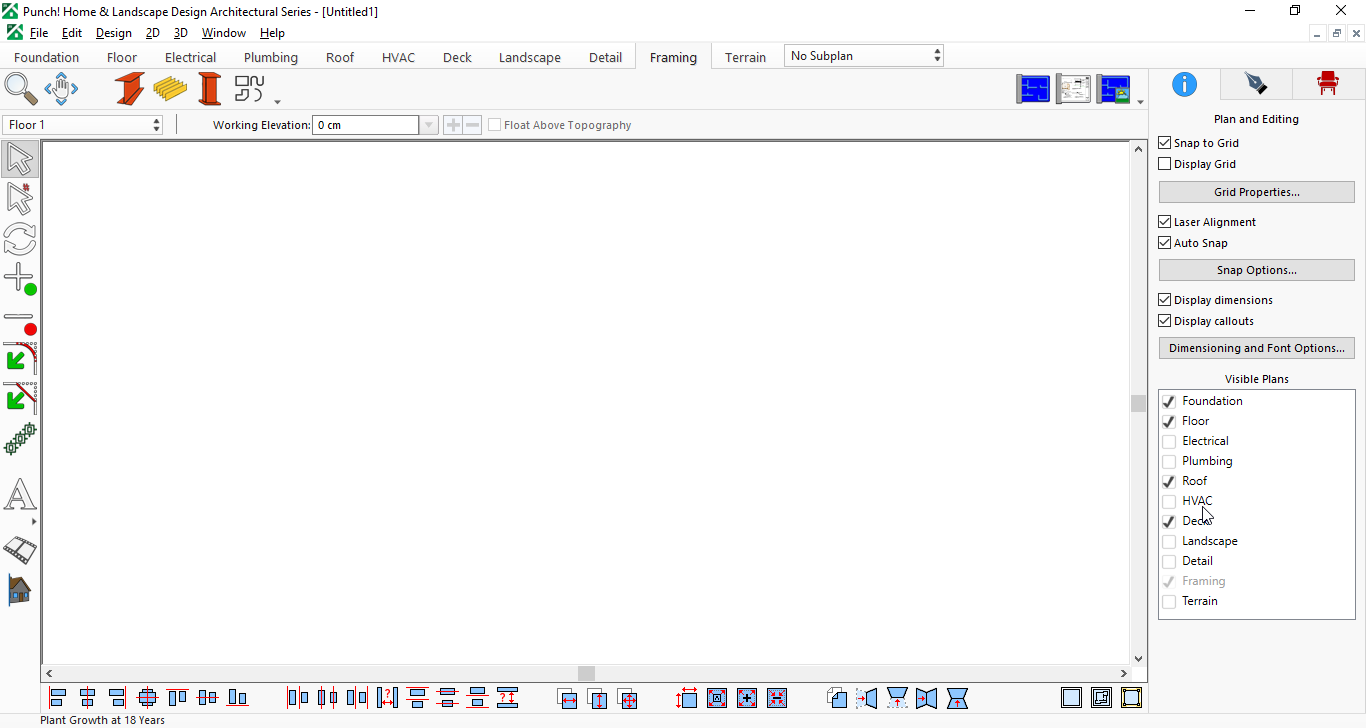The height and width of the screenshot is (728, 1366).
Task: Click the green chain path tool
Action: [20, 439]
